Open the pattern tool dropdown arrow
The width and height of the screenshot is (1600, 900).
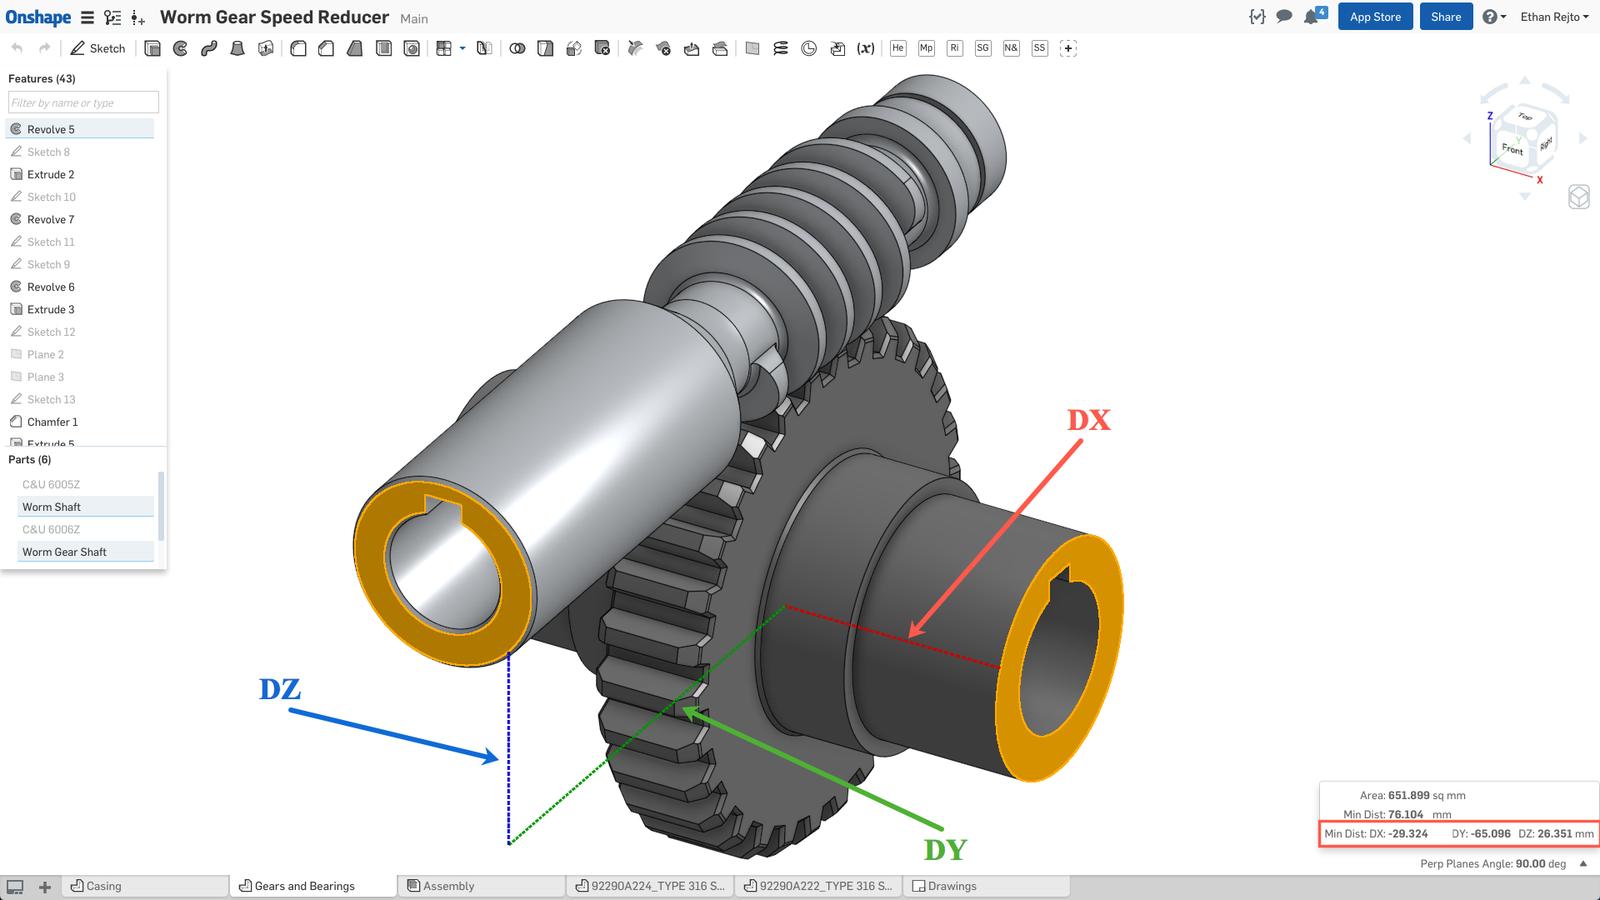click(x=462, y=48)
